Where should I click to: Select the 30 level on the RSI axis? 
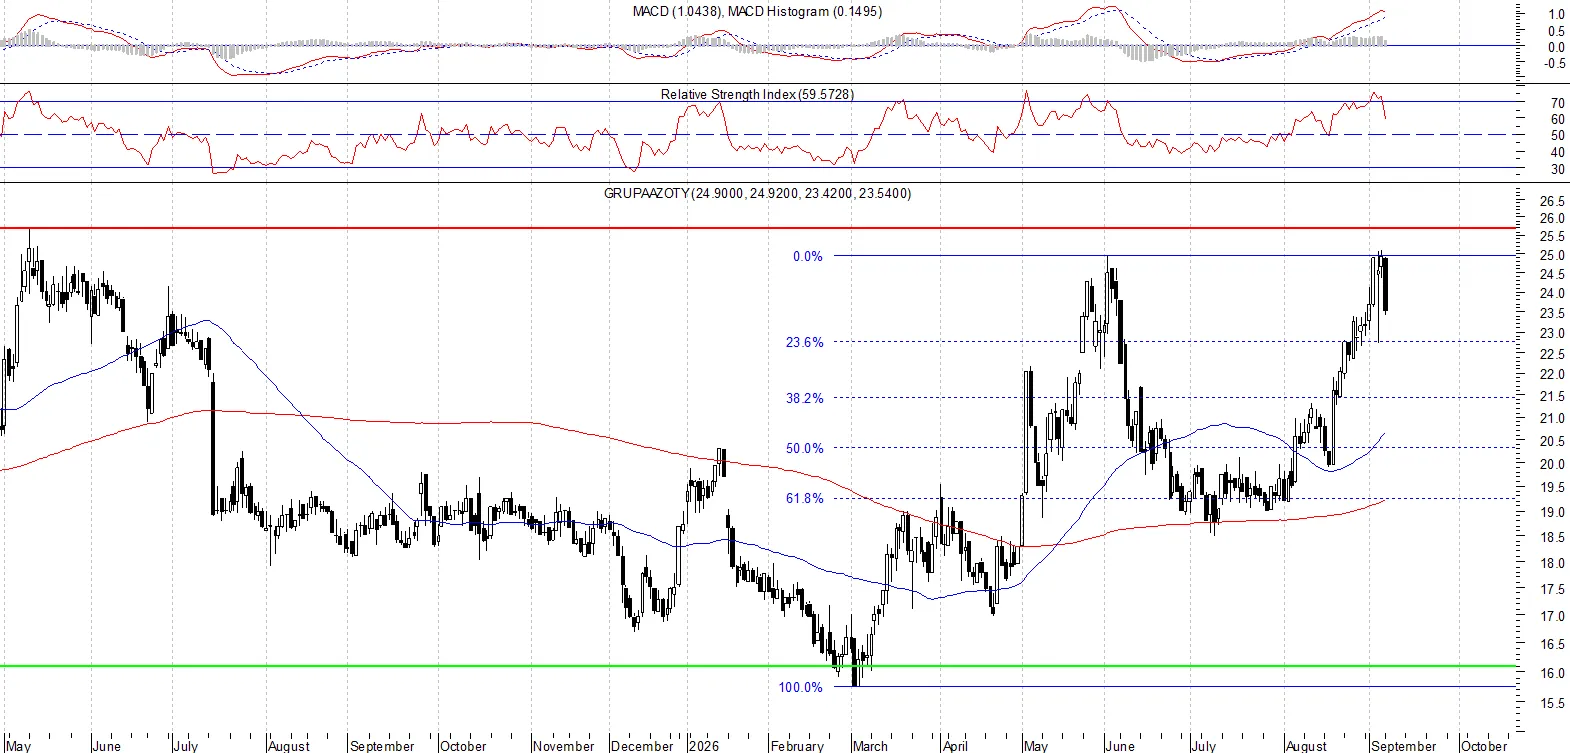(x=1558, y=170)
